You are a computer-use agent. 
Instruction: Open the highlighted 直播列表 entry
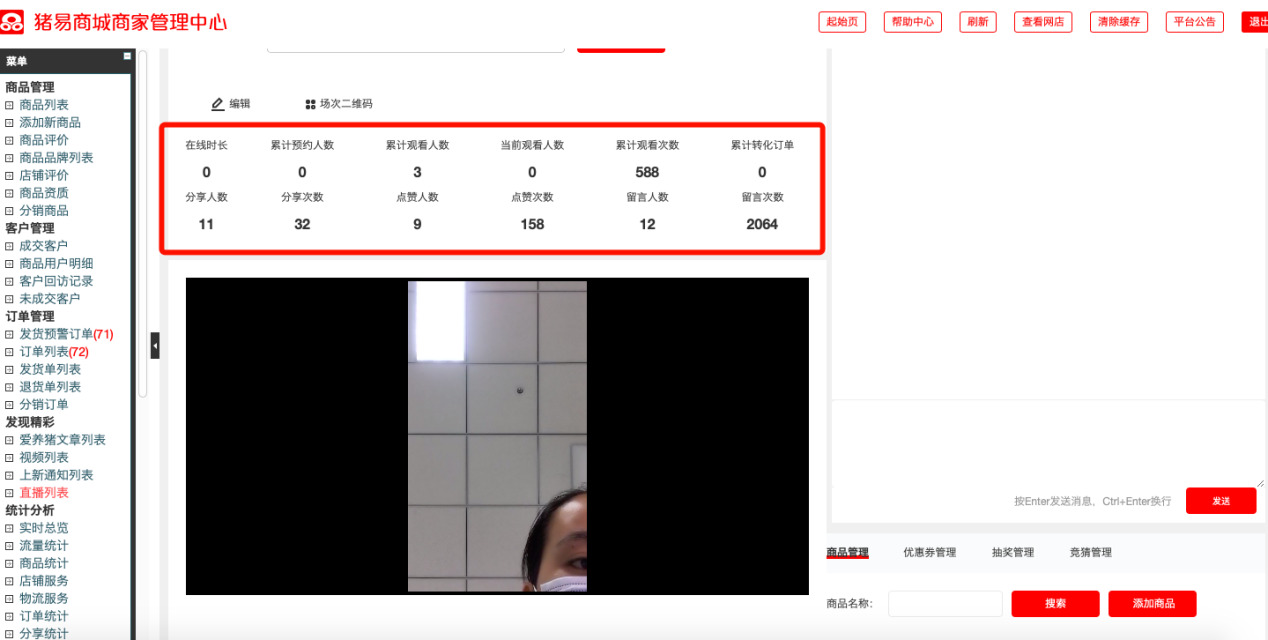coord(44,493)
